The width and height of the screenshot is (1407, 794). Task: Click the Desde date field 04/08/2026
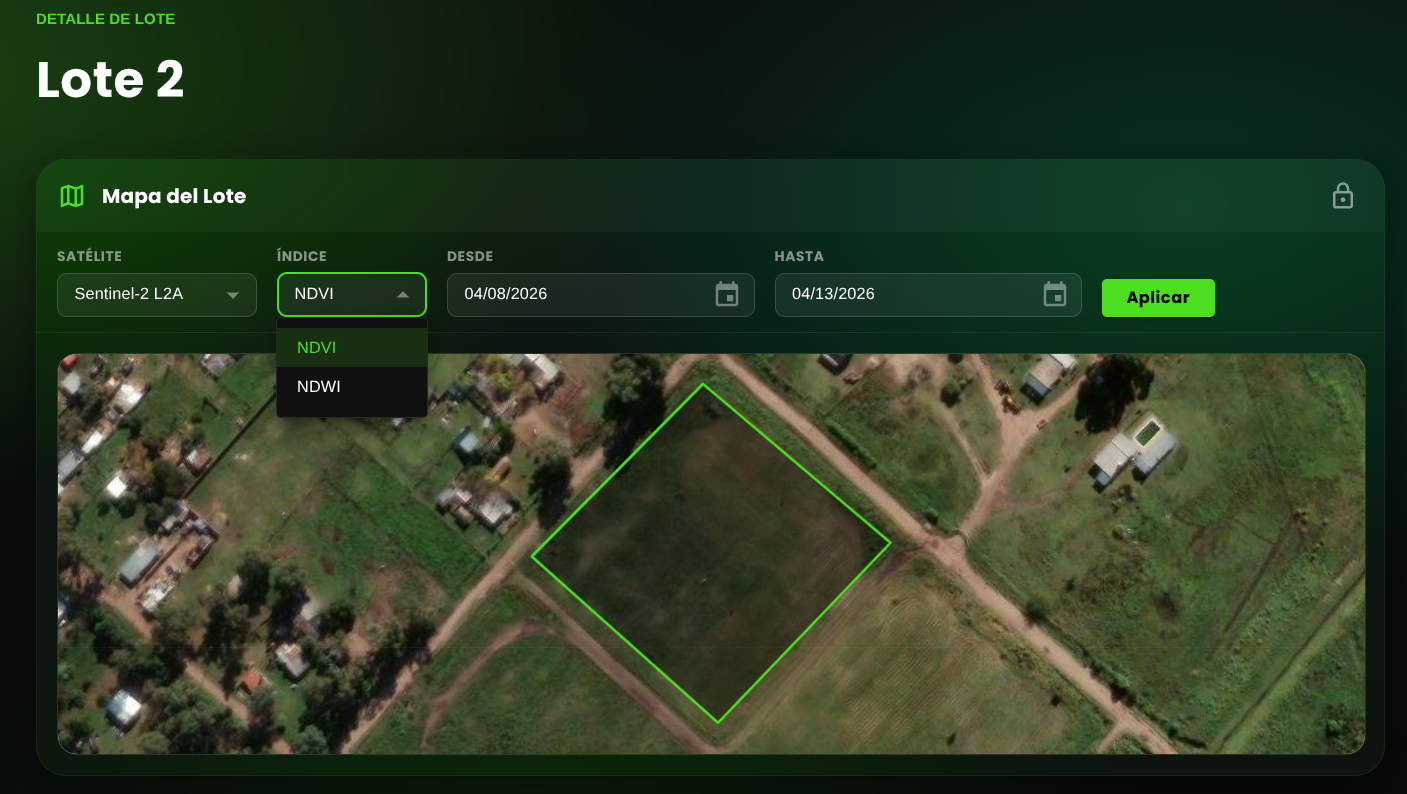(600, 295)
